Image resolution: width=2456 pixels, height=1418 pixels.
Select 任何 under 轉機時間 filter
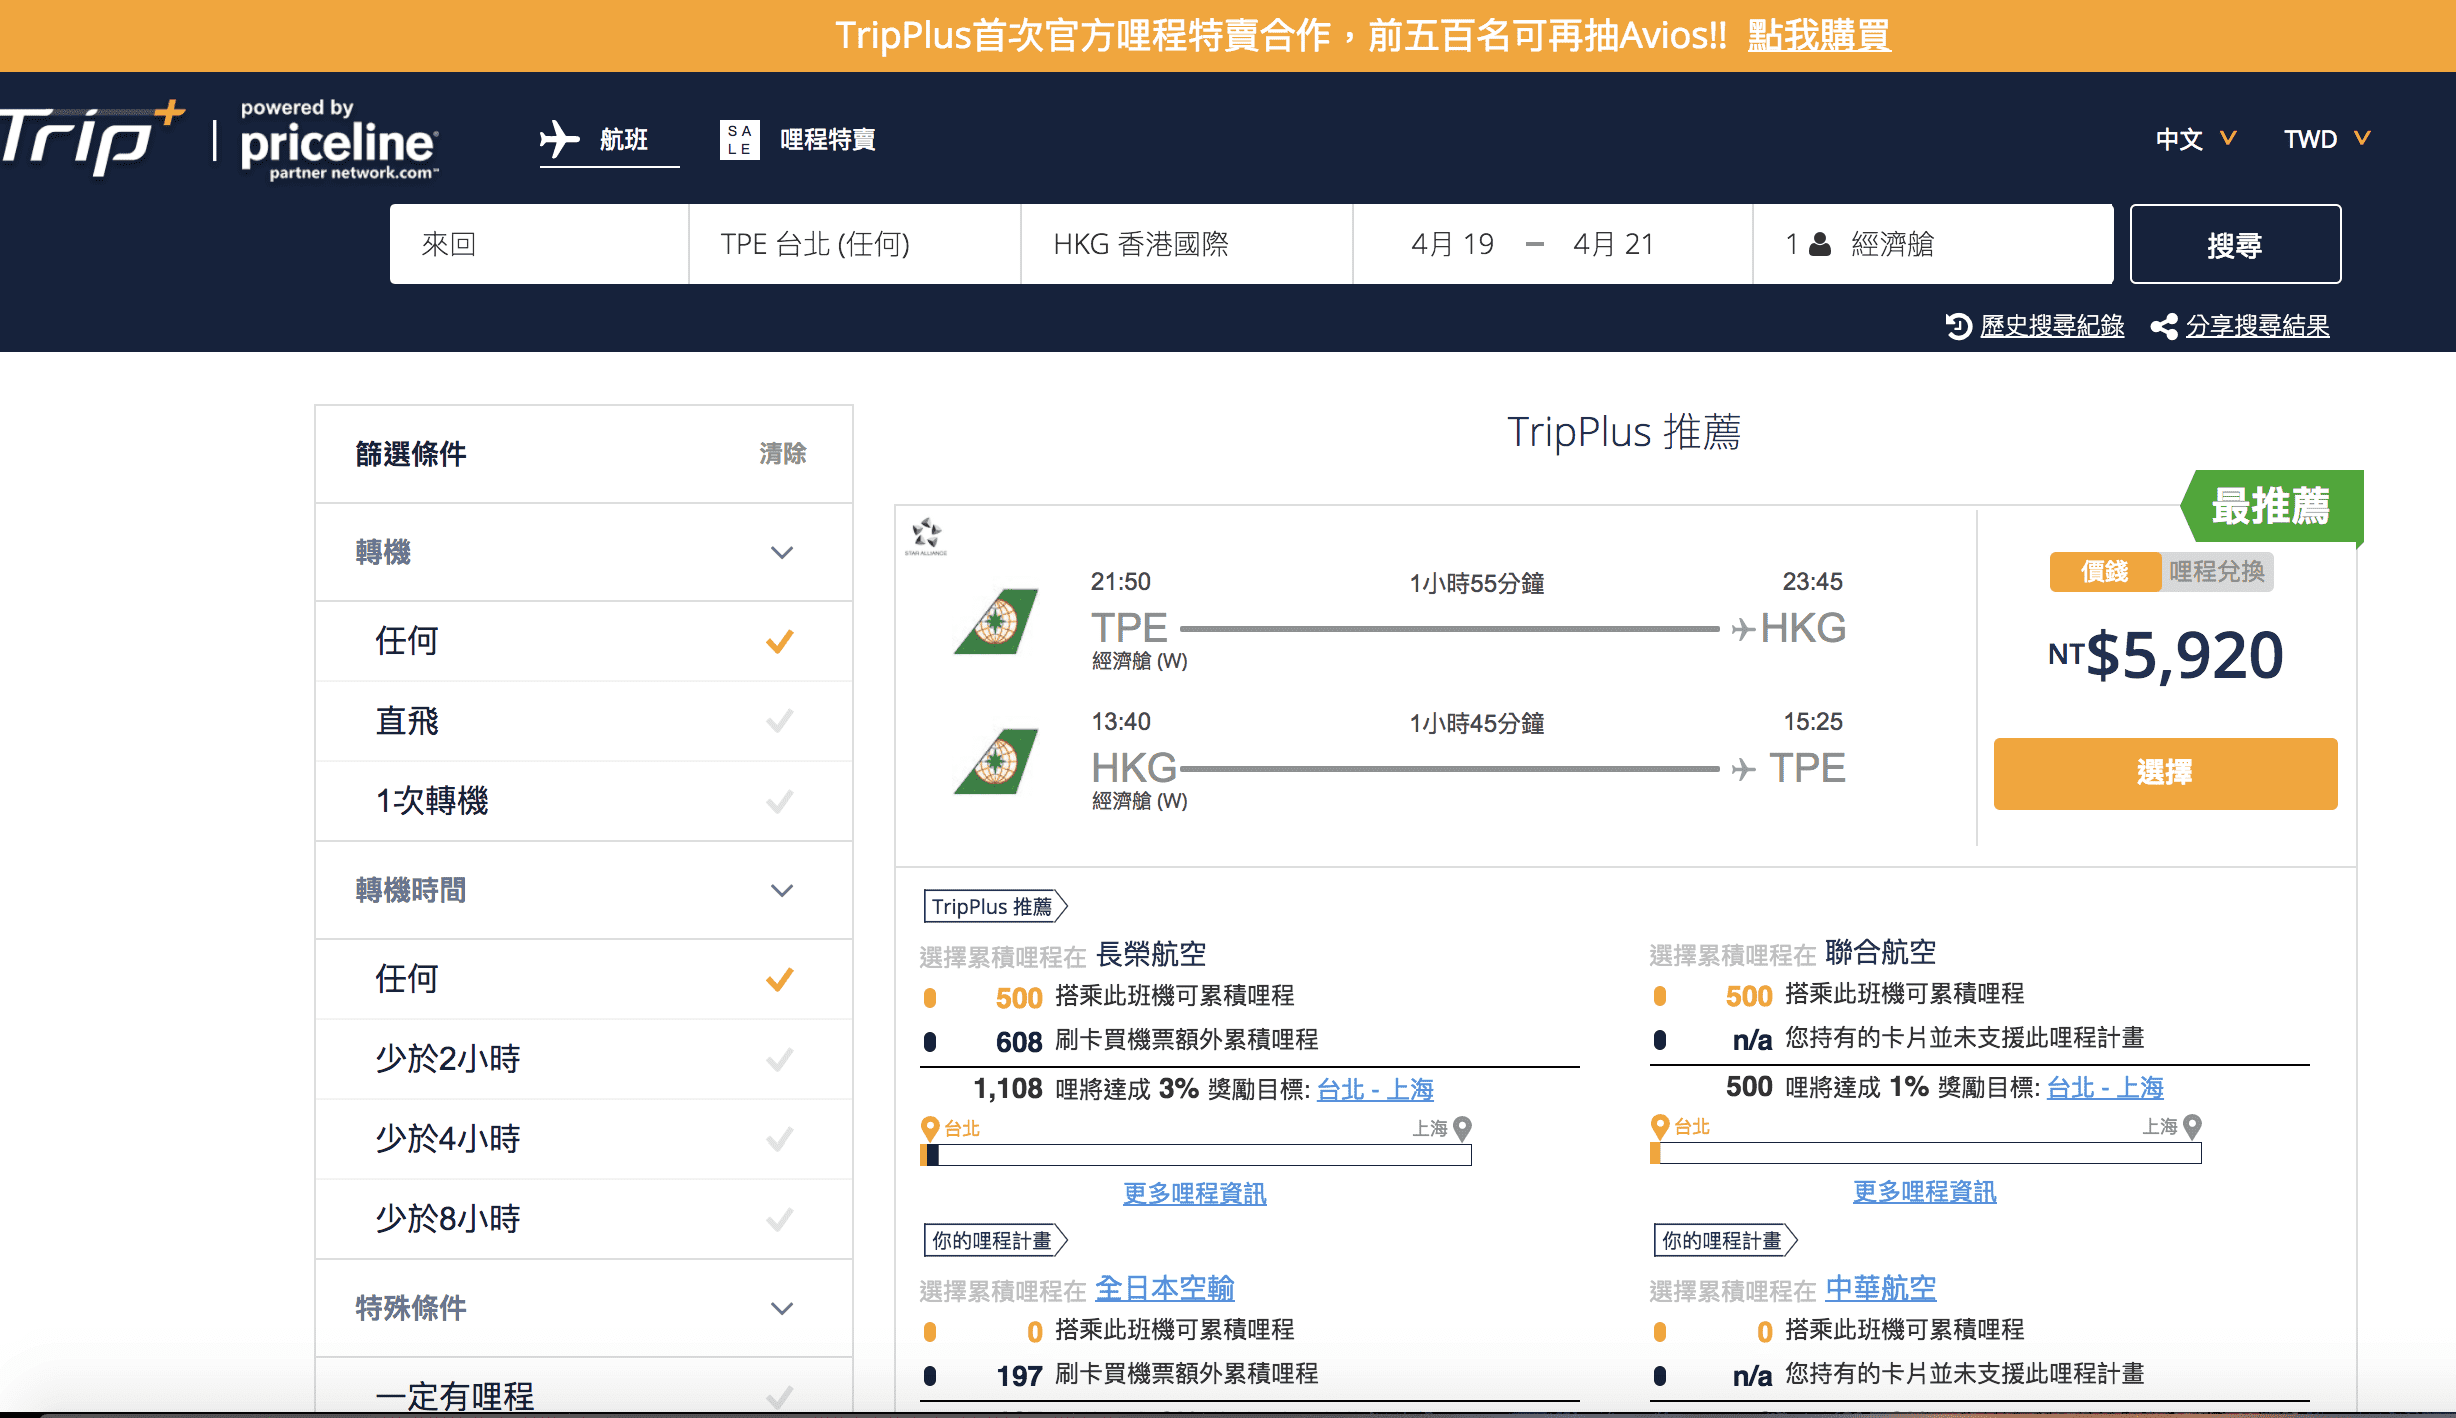(584, 979)
